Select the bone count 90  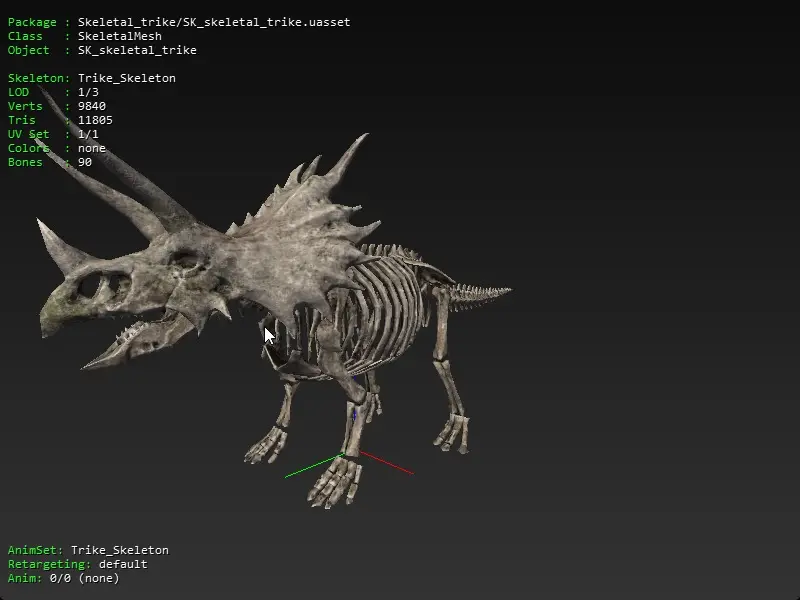[85, 162]
